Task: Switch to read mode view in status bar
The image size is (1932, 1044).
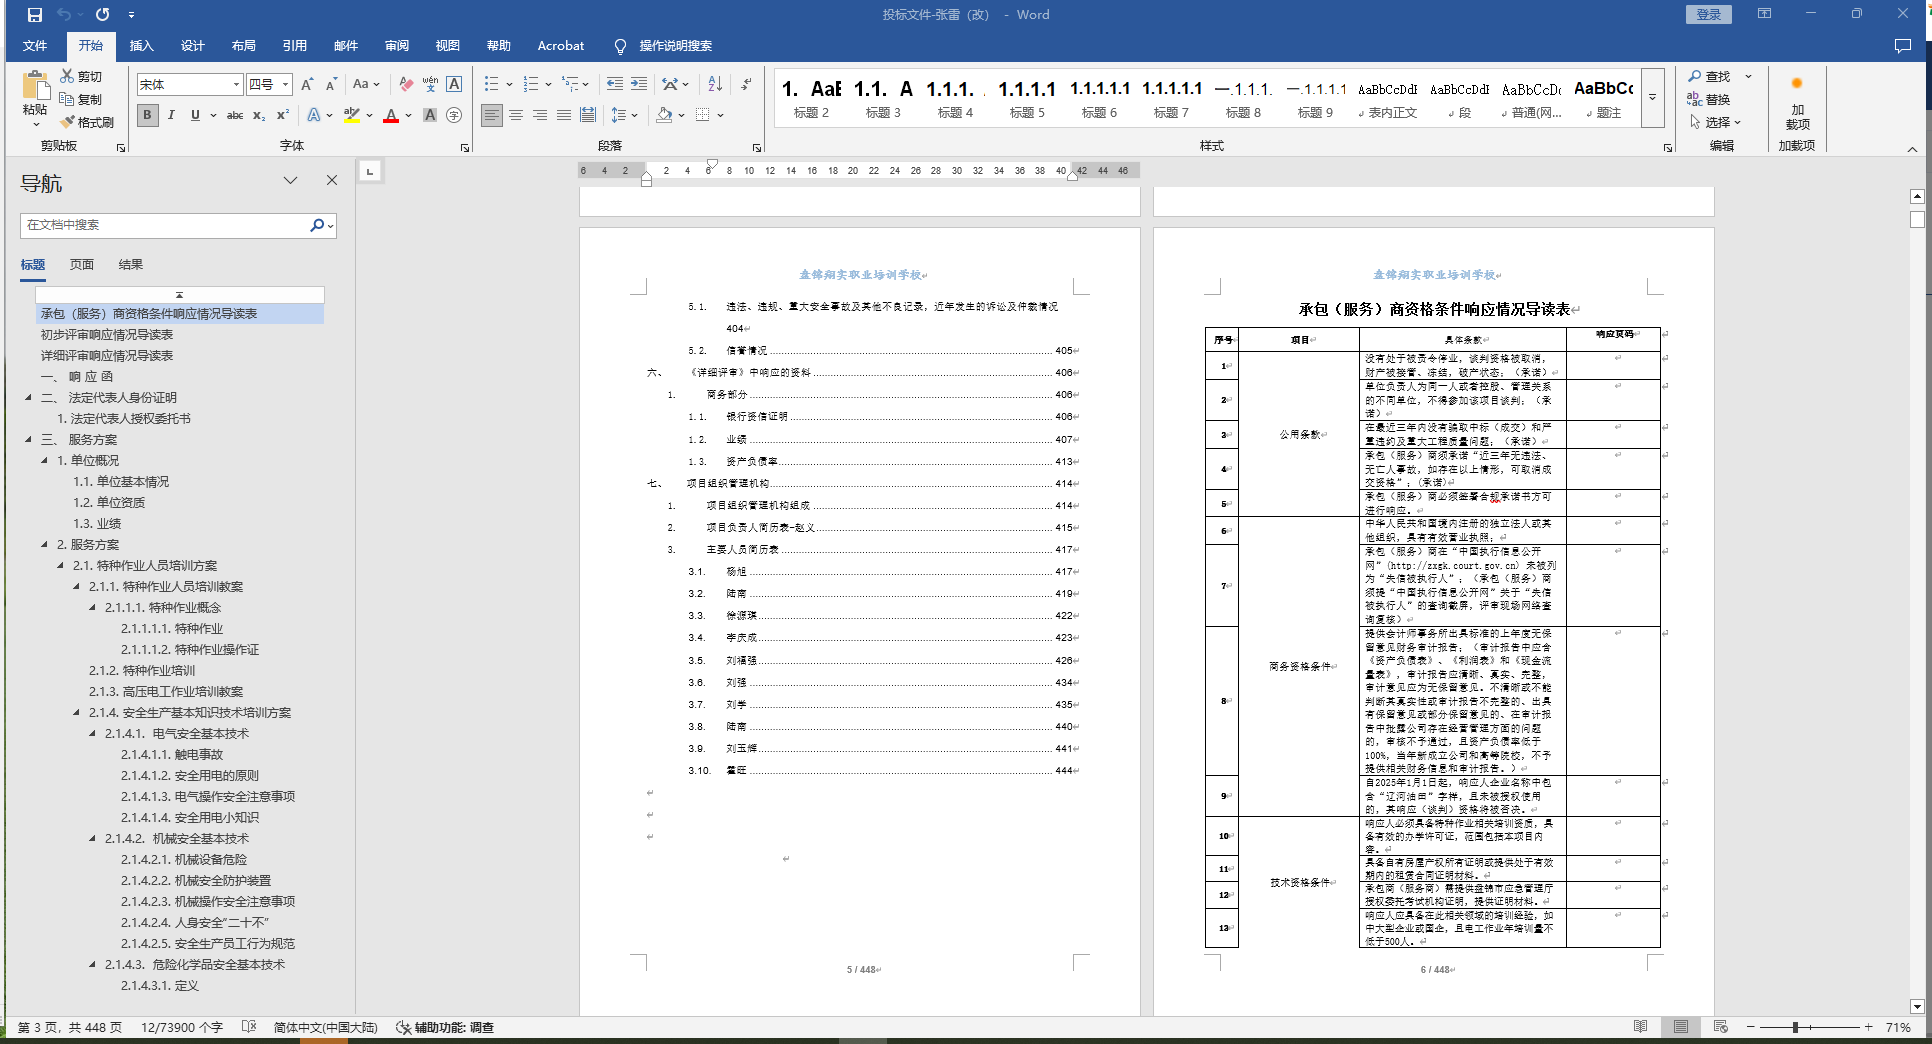Action: click(1640, 1027)
